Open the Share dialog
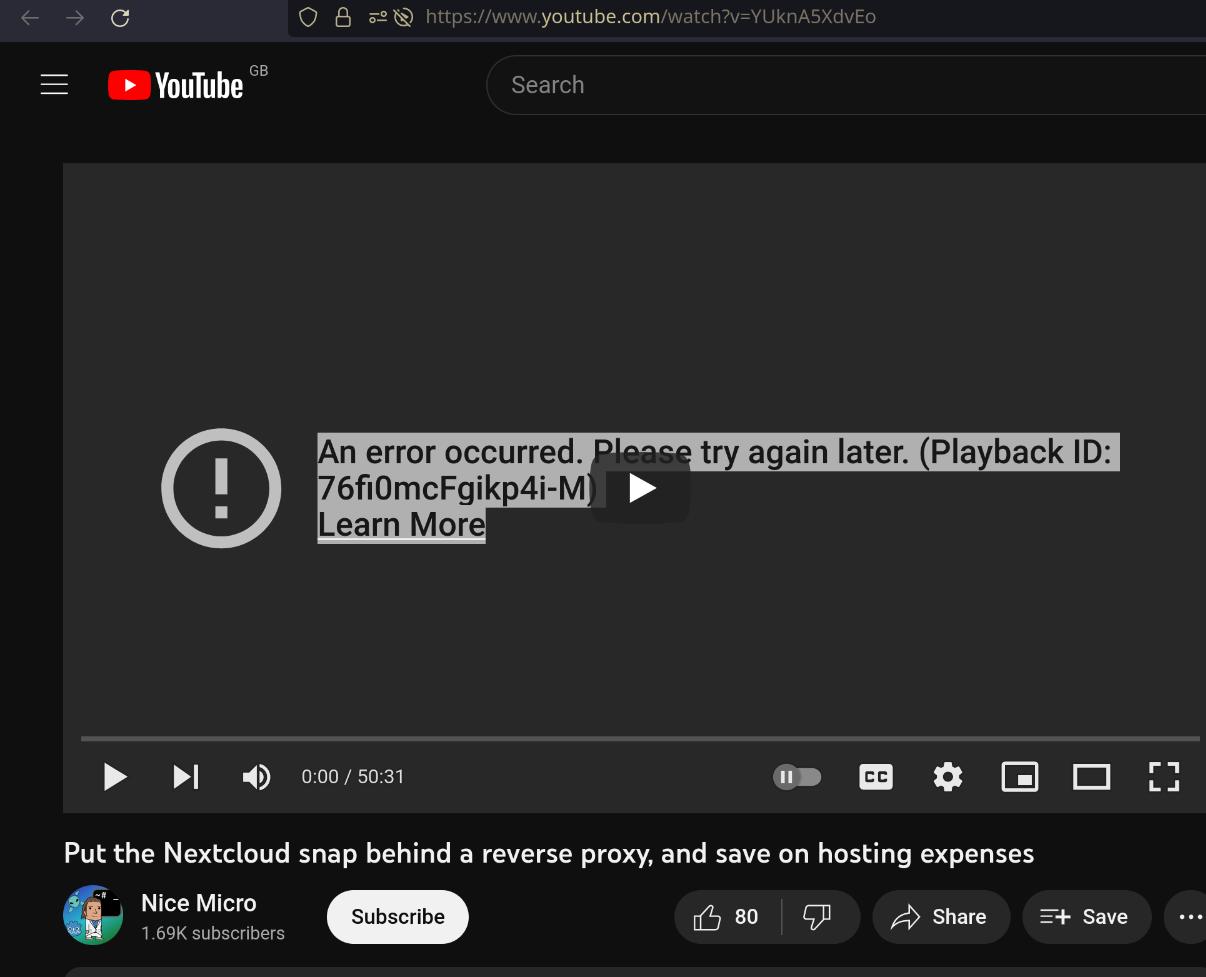 [x=940, y=916]
